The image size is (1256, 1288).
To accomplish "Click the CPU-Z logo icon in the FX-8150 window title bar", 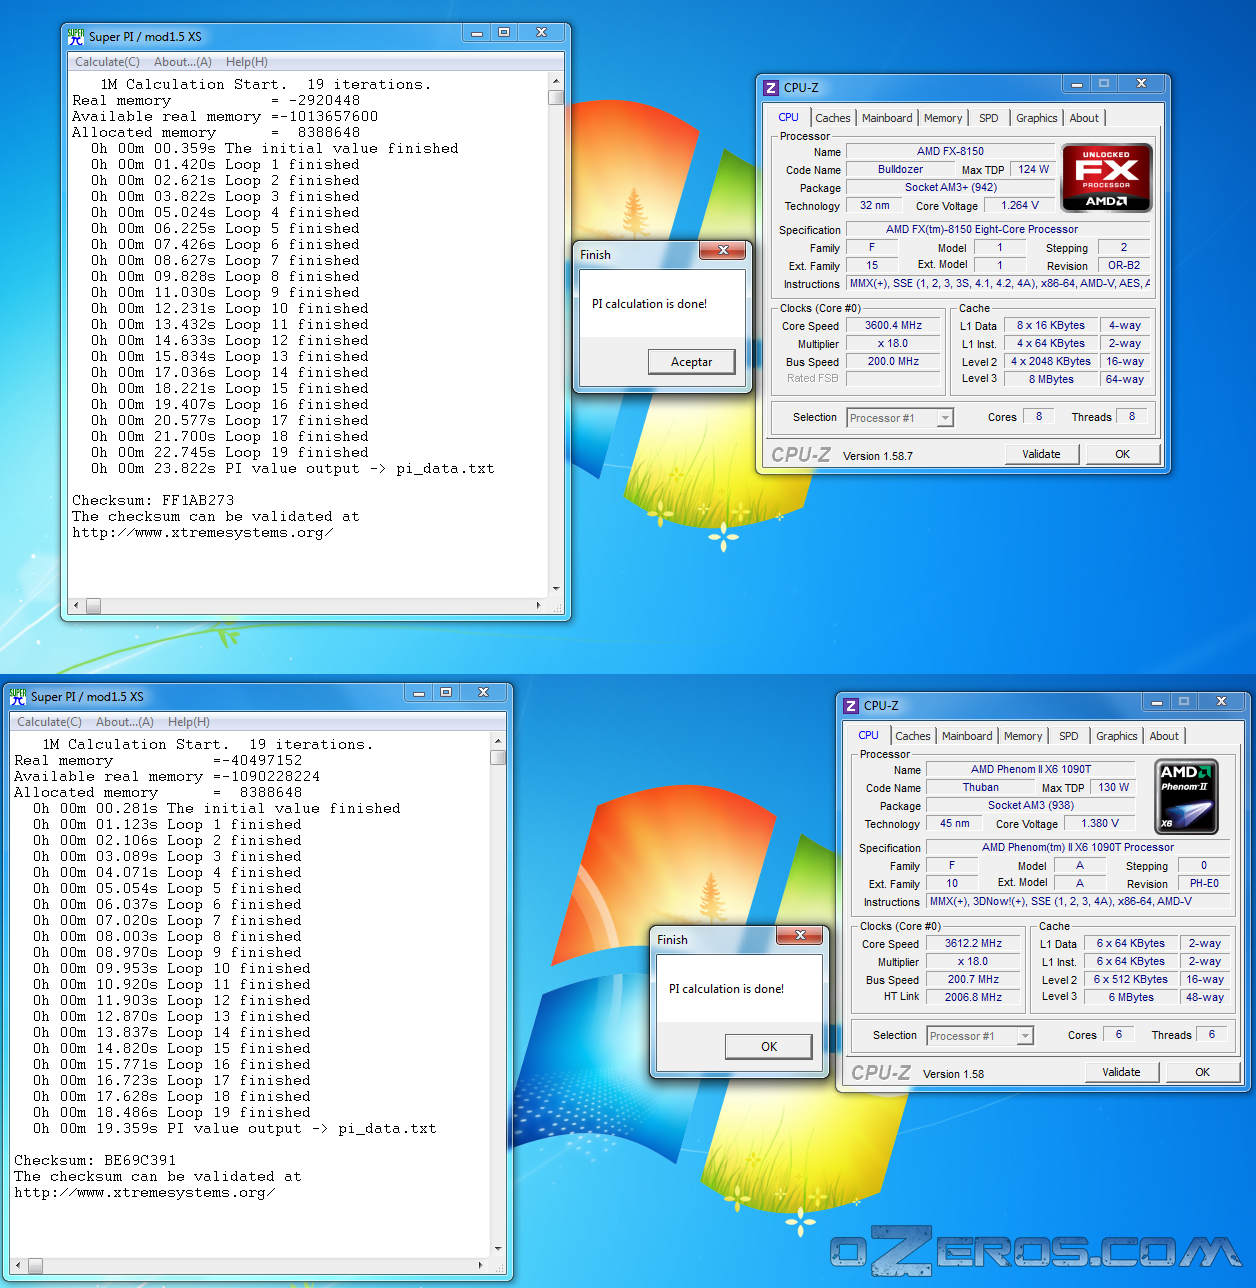I will pyautogui.click(x=770, y=88).
